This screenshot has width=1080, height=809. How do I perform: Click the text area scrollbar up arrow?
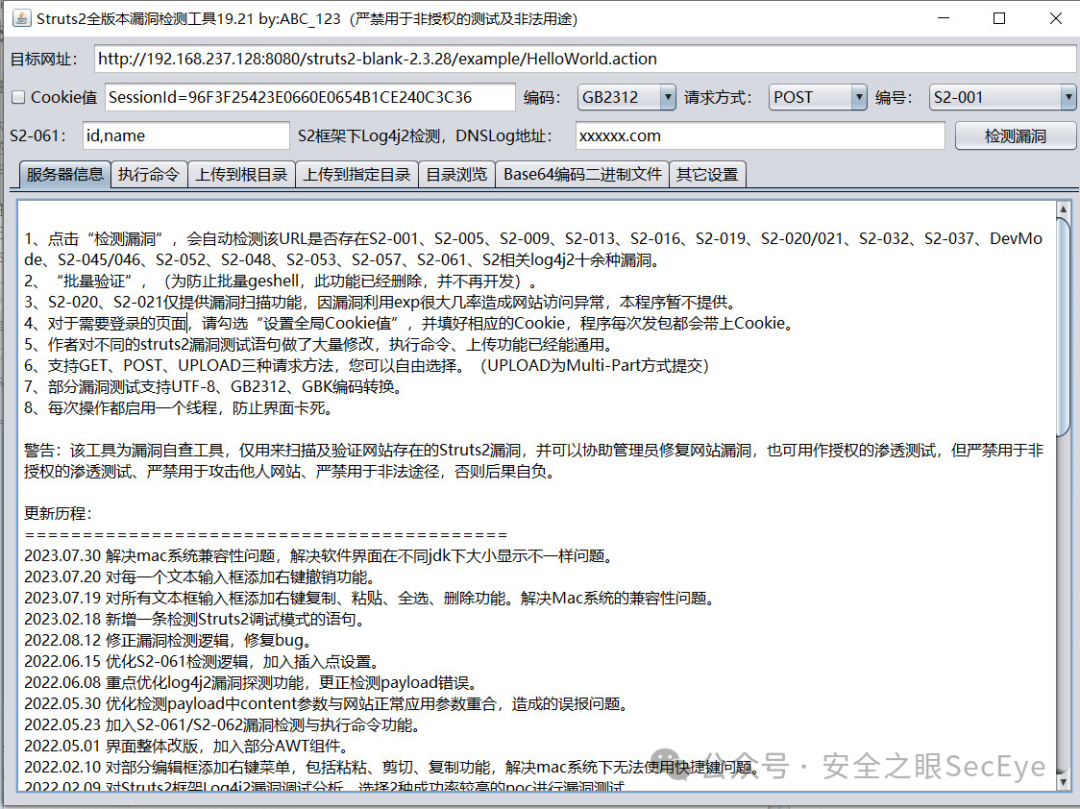(x=1063, y=208)
